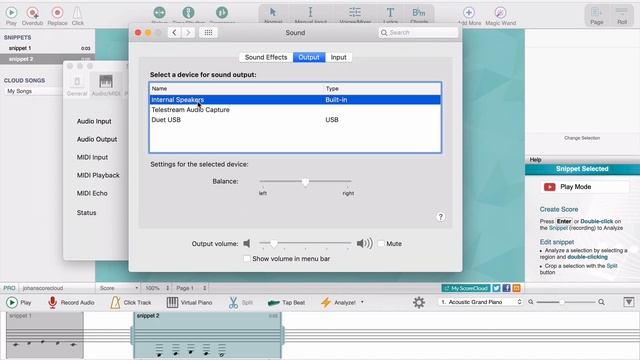Click the Overdub record icon
Viewport: 640px width, 360px height.
pyautogui.click(x=33, y=13)
